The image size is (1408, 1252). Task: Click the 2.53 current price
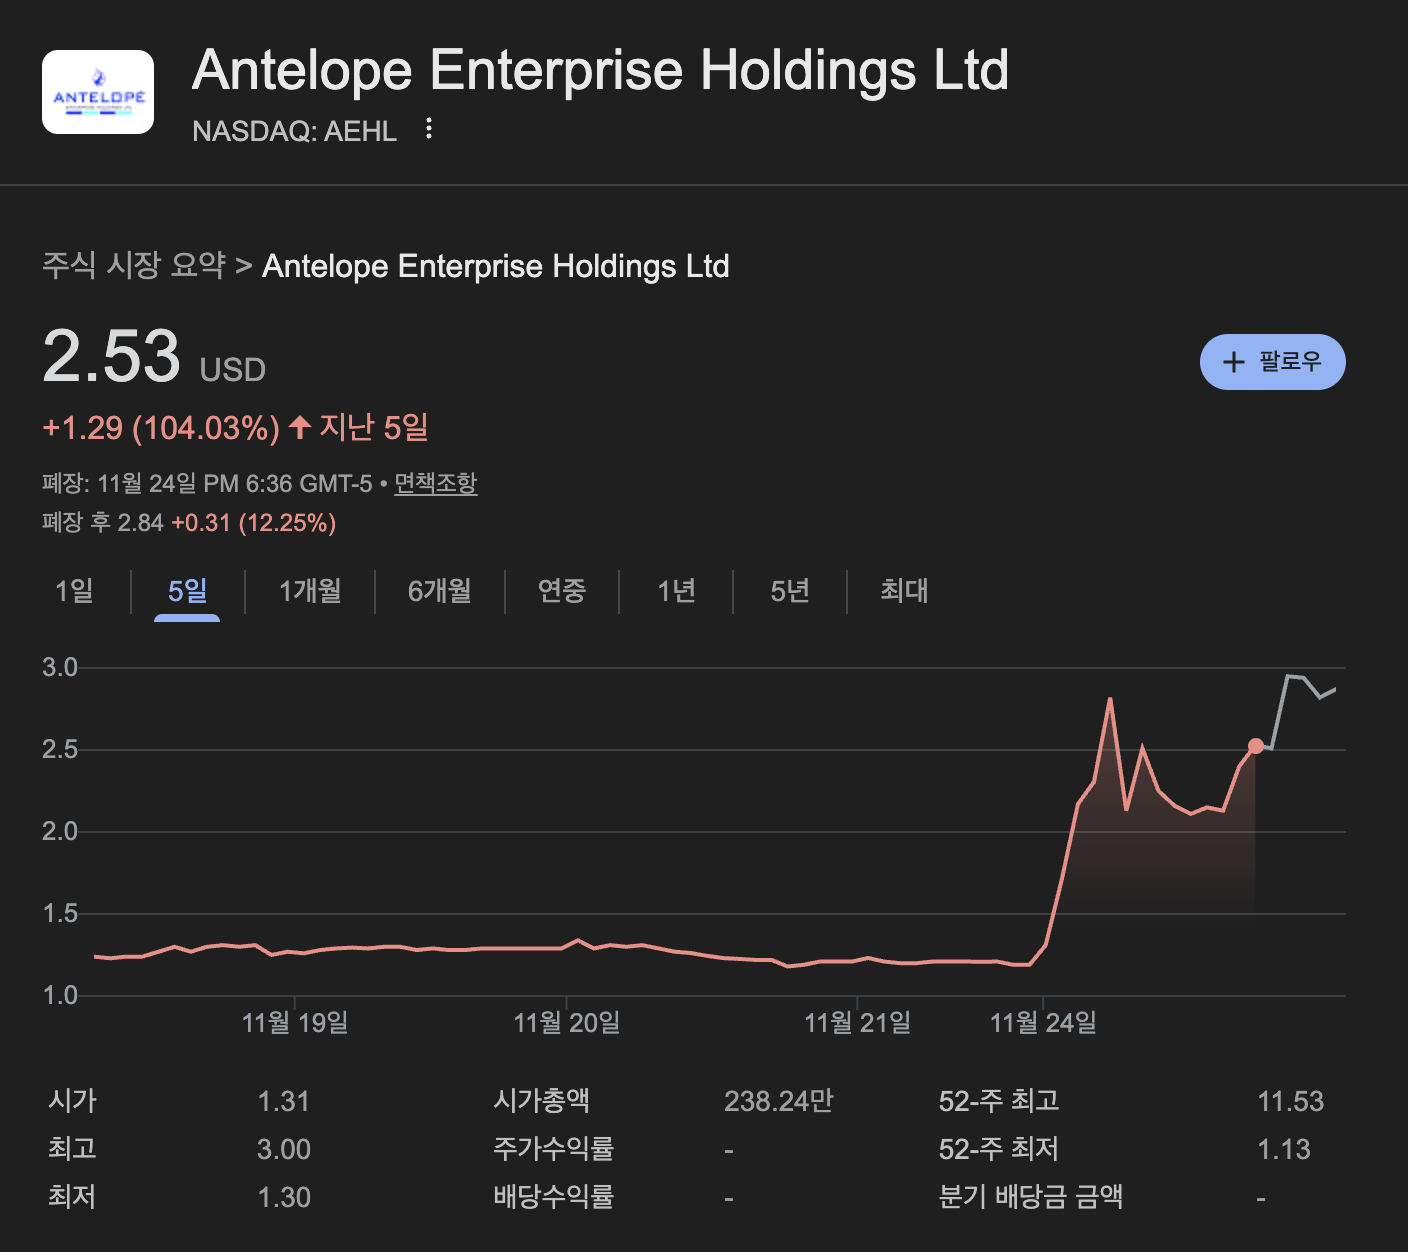coord(111,356)
